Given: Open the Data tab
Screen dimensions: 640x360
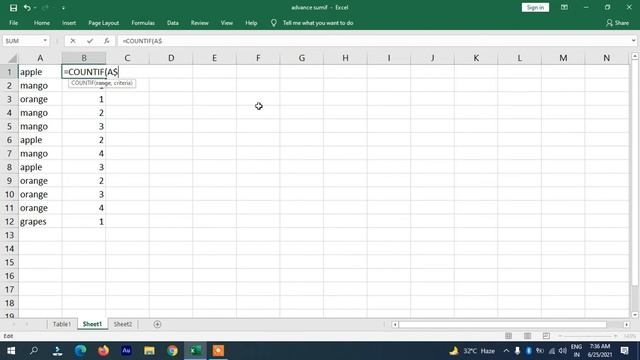Looking at the screenshot, I should (x=173, y=23).
